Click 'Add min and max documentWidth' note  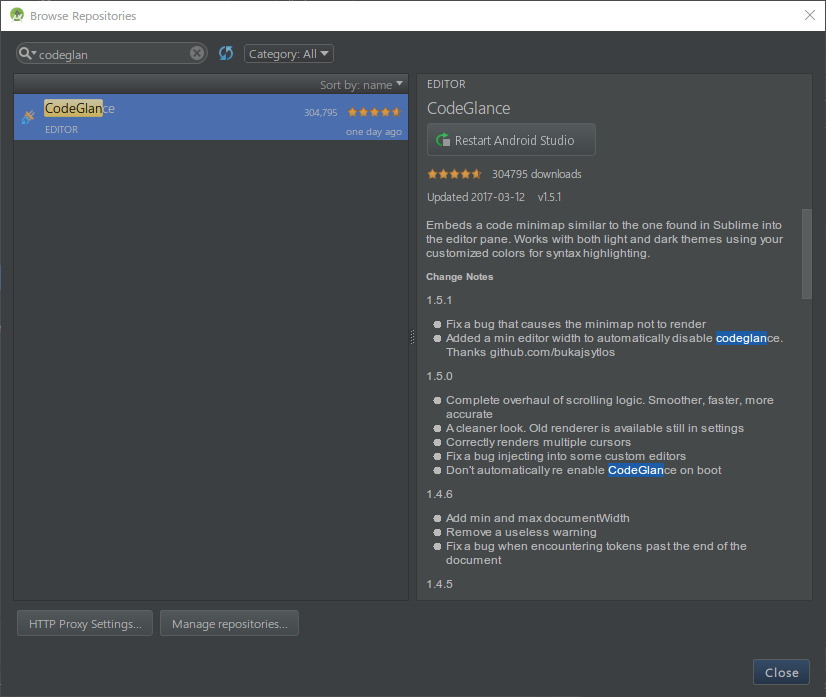(x=537, y=518)
